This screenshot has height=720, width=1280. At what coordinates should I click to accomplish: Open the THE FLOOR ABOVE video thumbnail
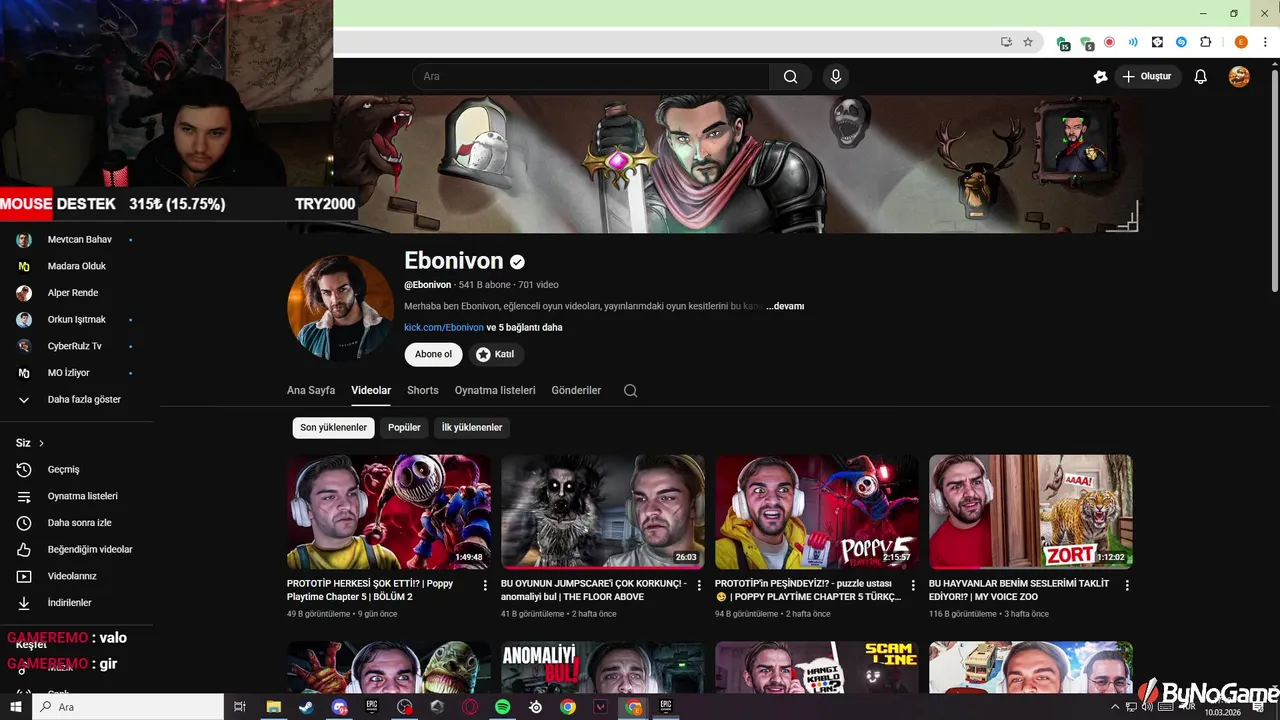click(603, 512)
